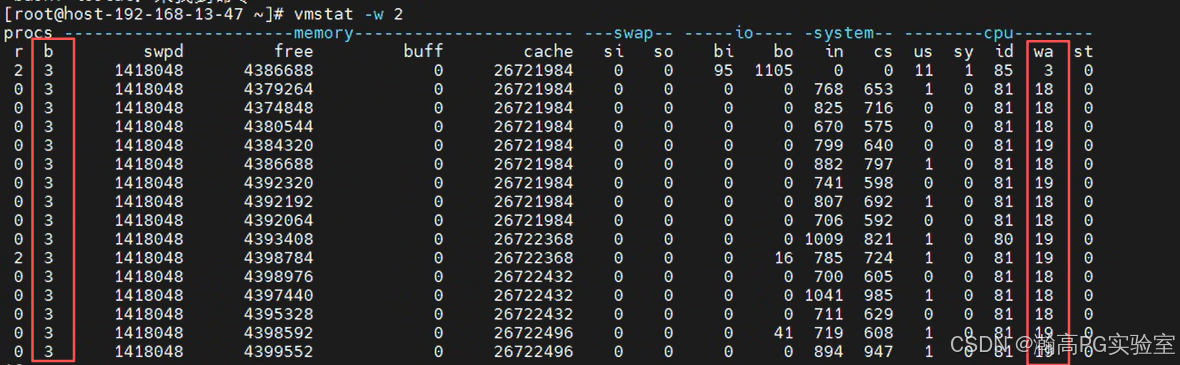This screenshot has height=365, width=1180.
Task: Click the free value 4392320
Action: click(x=278, y=183)
